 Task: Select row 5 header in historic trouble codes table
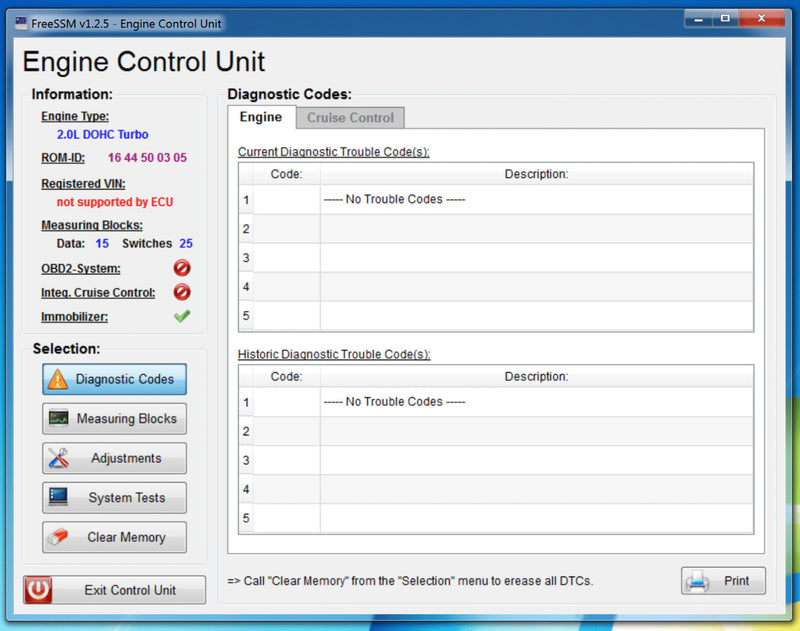246,518
